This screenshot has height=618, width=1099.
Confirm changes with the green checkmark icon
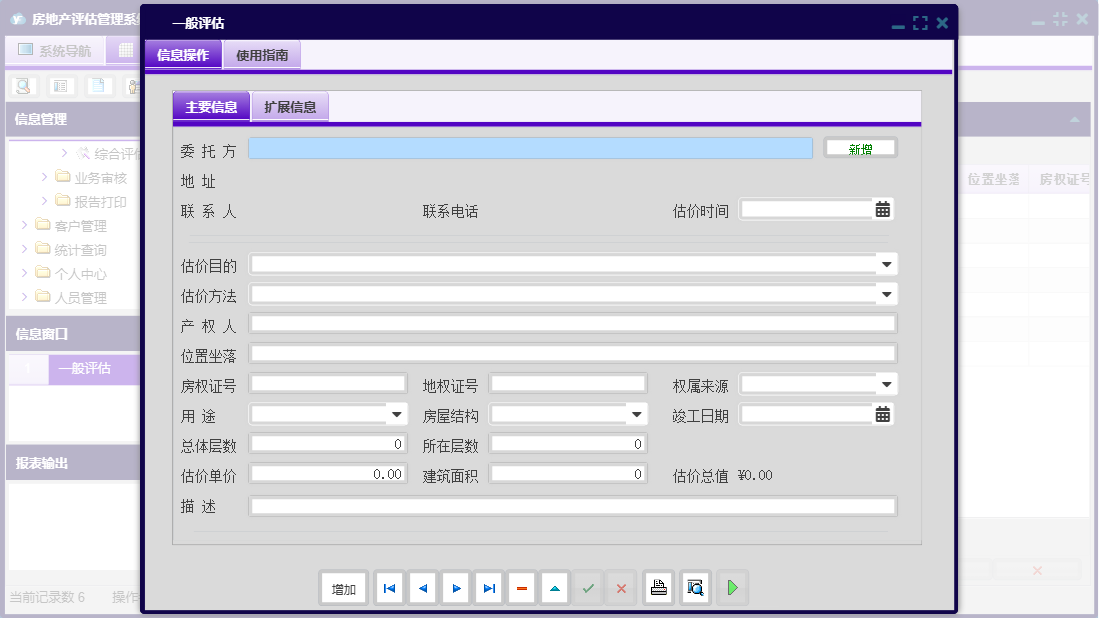(588, 588)
